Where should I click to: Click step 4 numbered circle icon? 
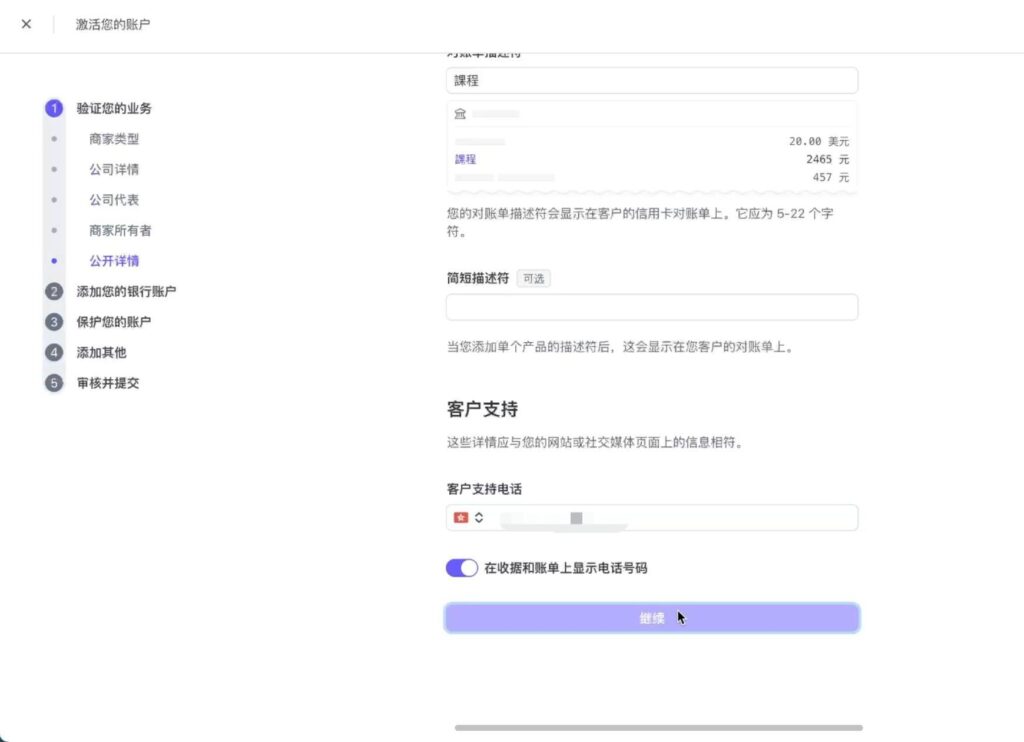pos(54,352)
